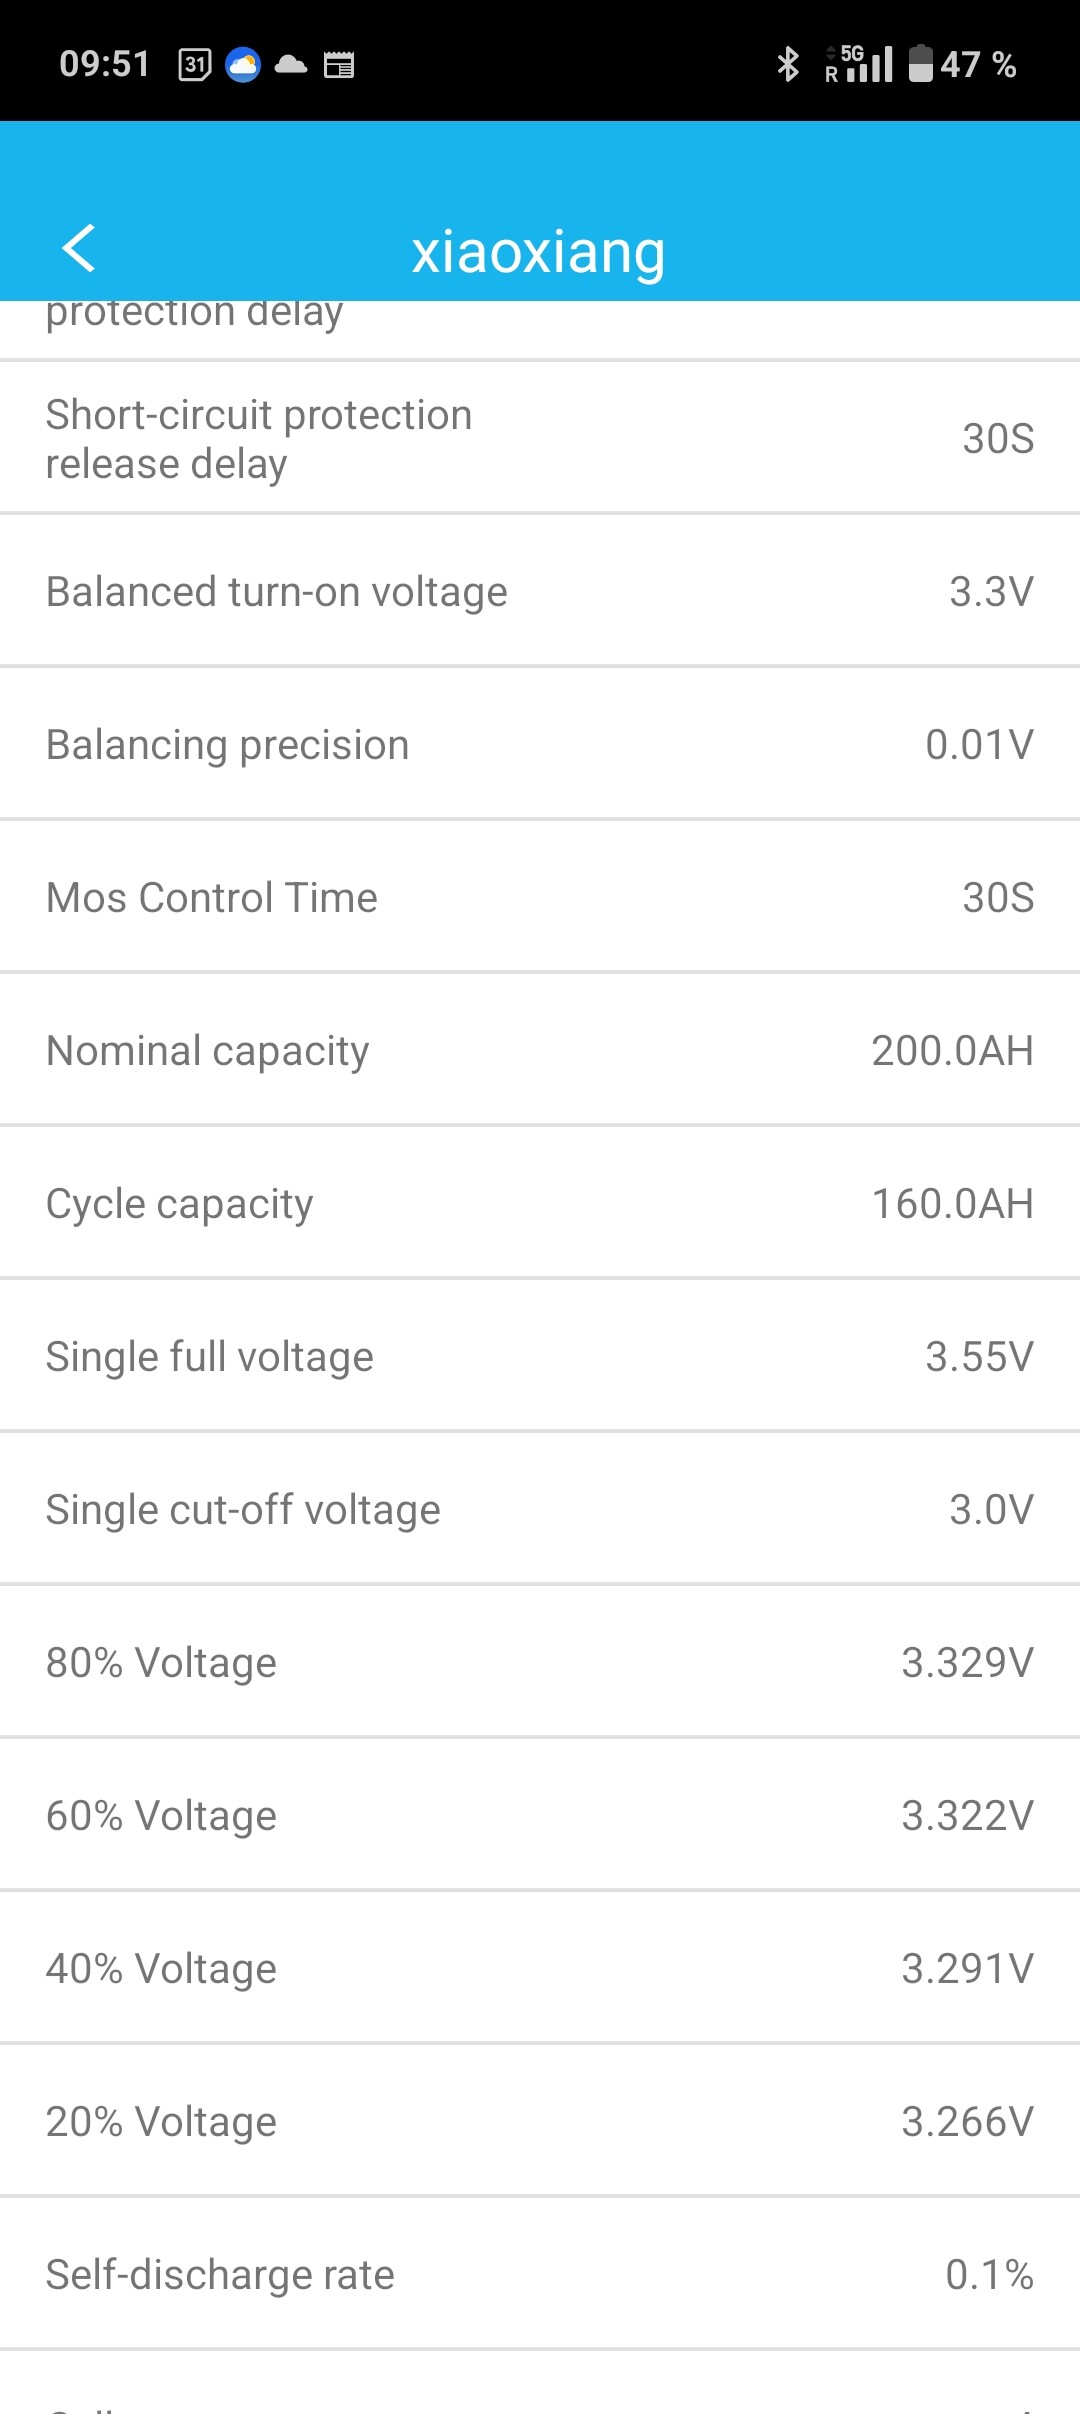Open the Self-discharge rate setting

pyautogui.click(x=540, y=2275)
